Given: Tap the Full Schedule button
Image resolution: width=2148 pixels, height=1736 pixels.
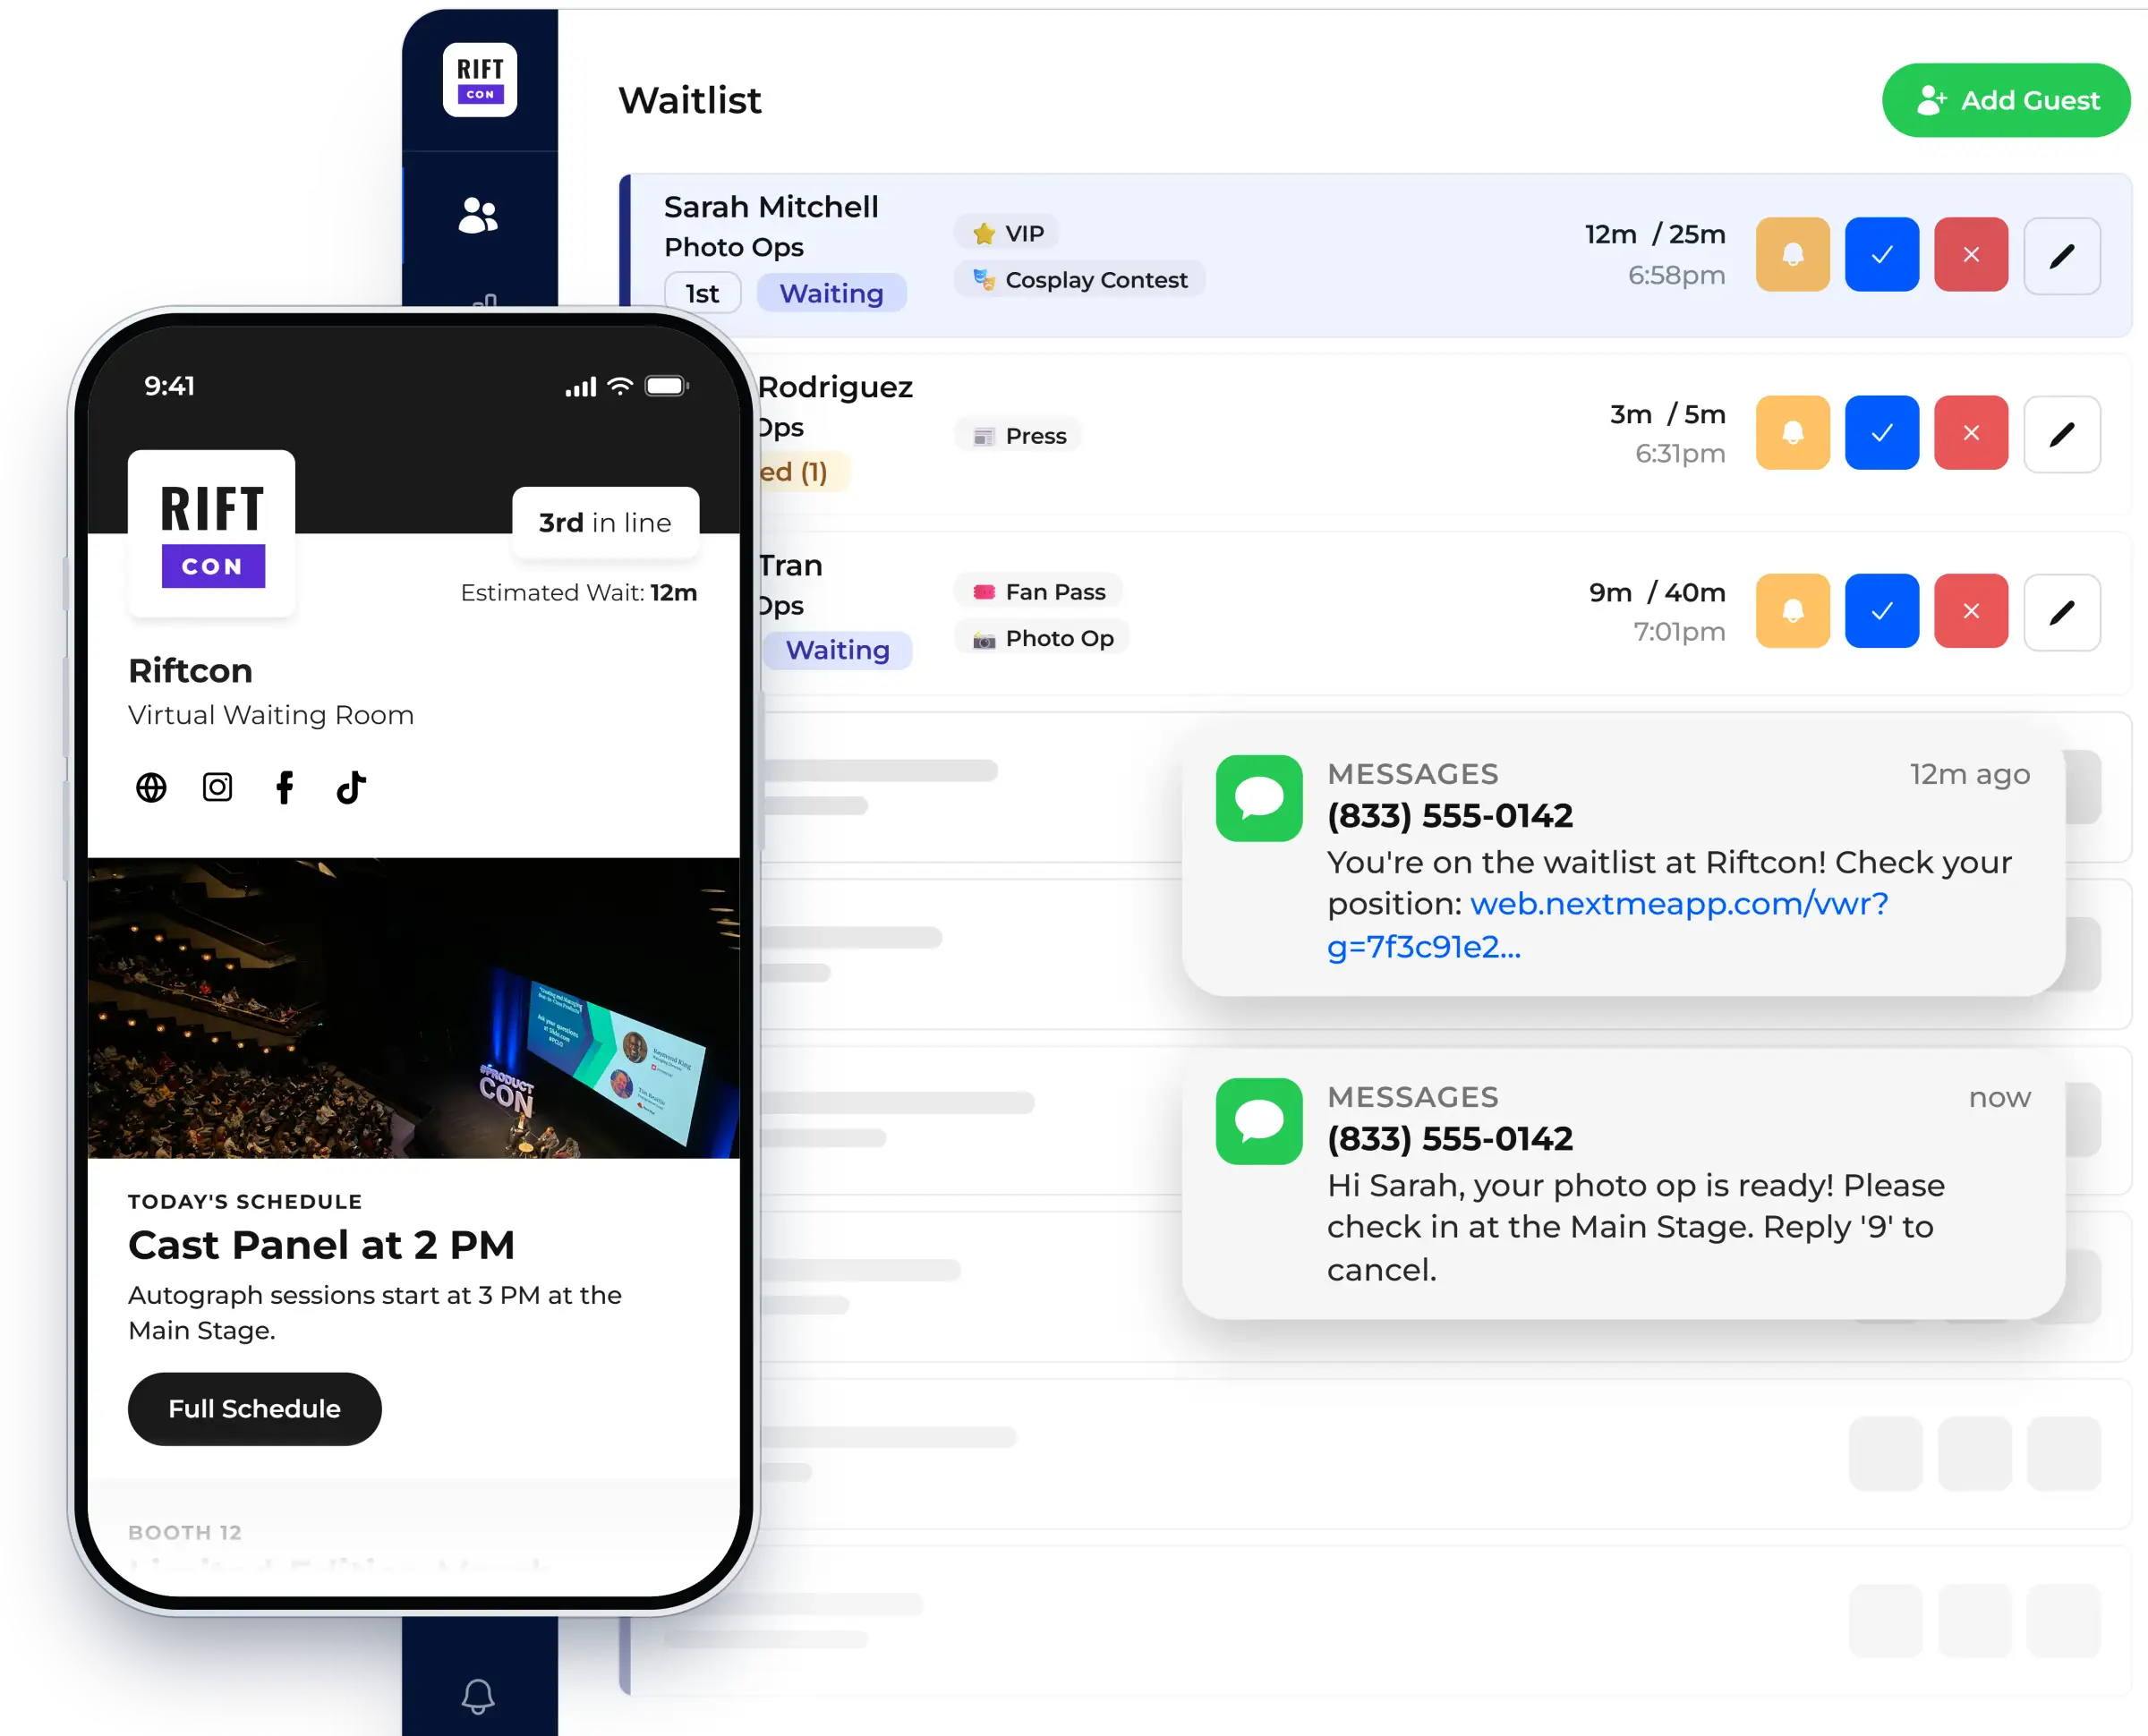Looking at the screenshot, I should (255, 1408).
